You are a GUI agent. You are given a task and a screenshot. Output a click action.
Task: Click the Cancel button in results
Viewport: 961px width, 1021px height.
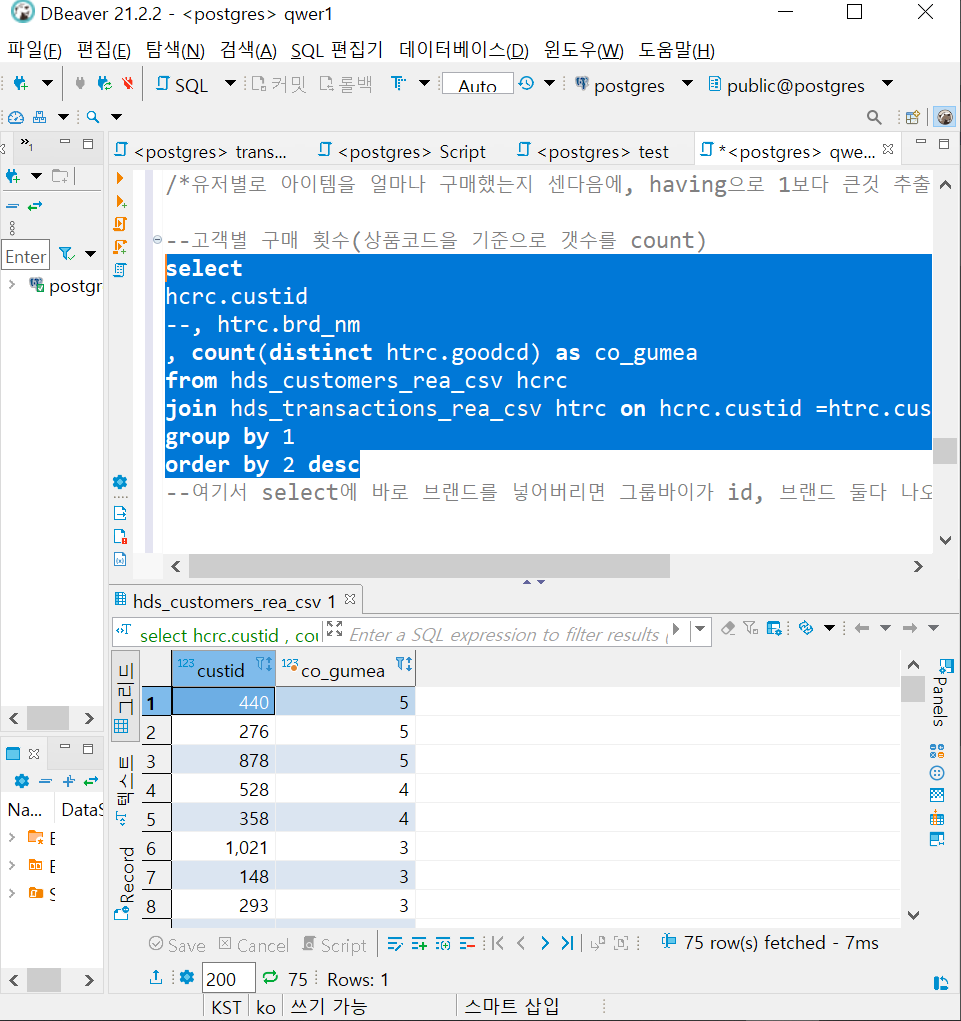tap(253, 945)
